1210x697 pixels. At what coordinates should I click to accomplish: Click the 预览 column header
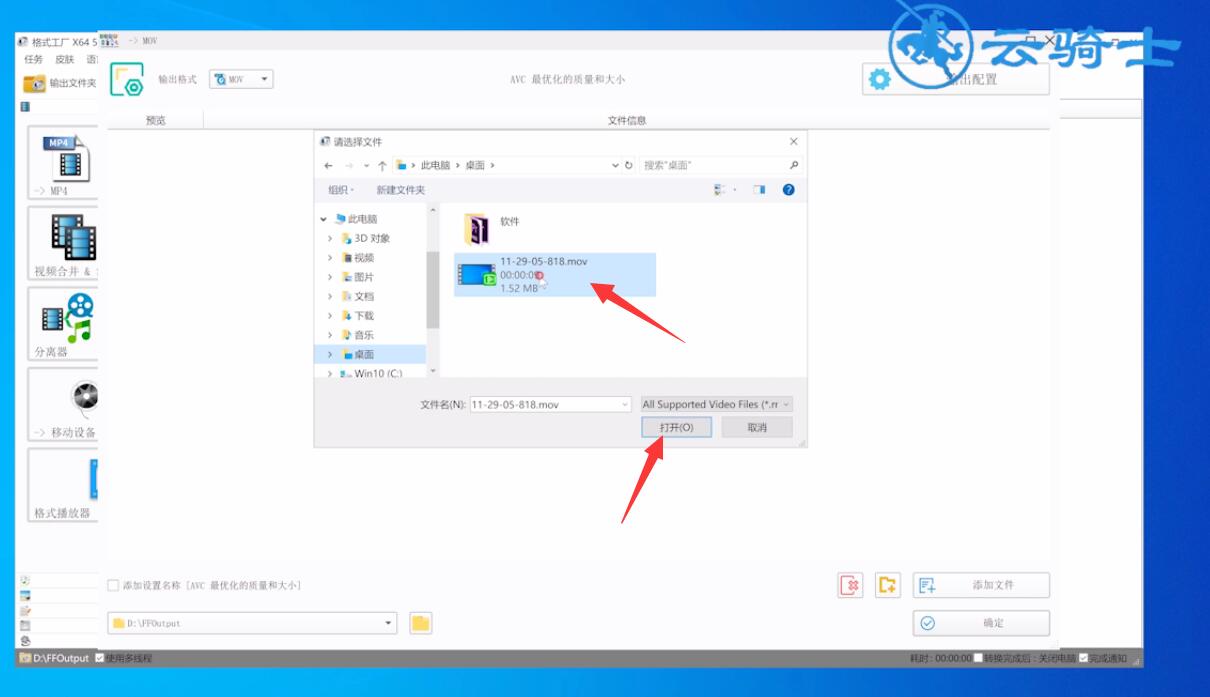point(155,120)
